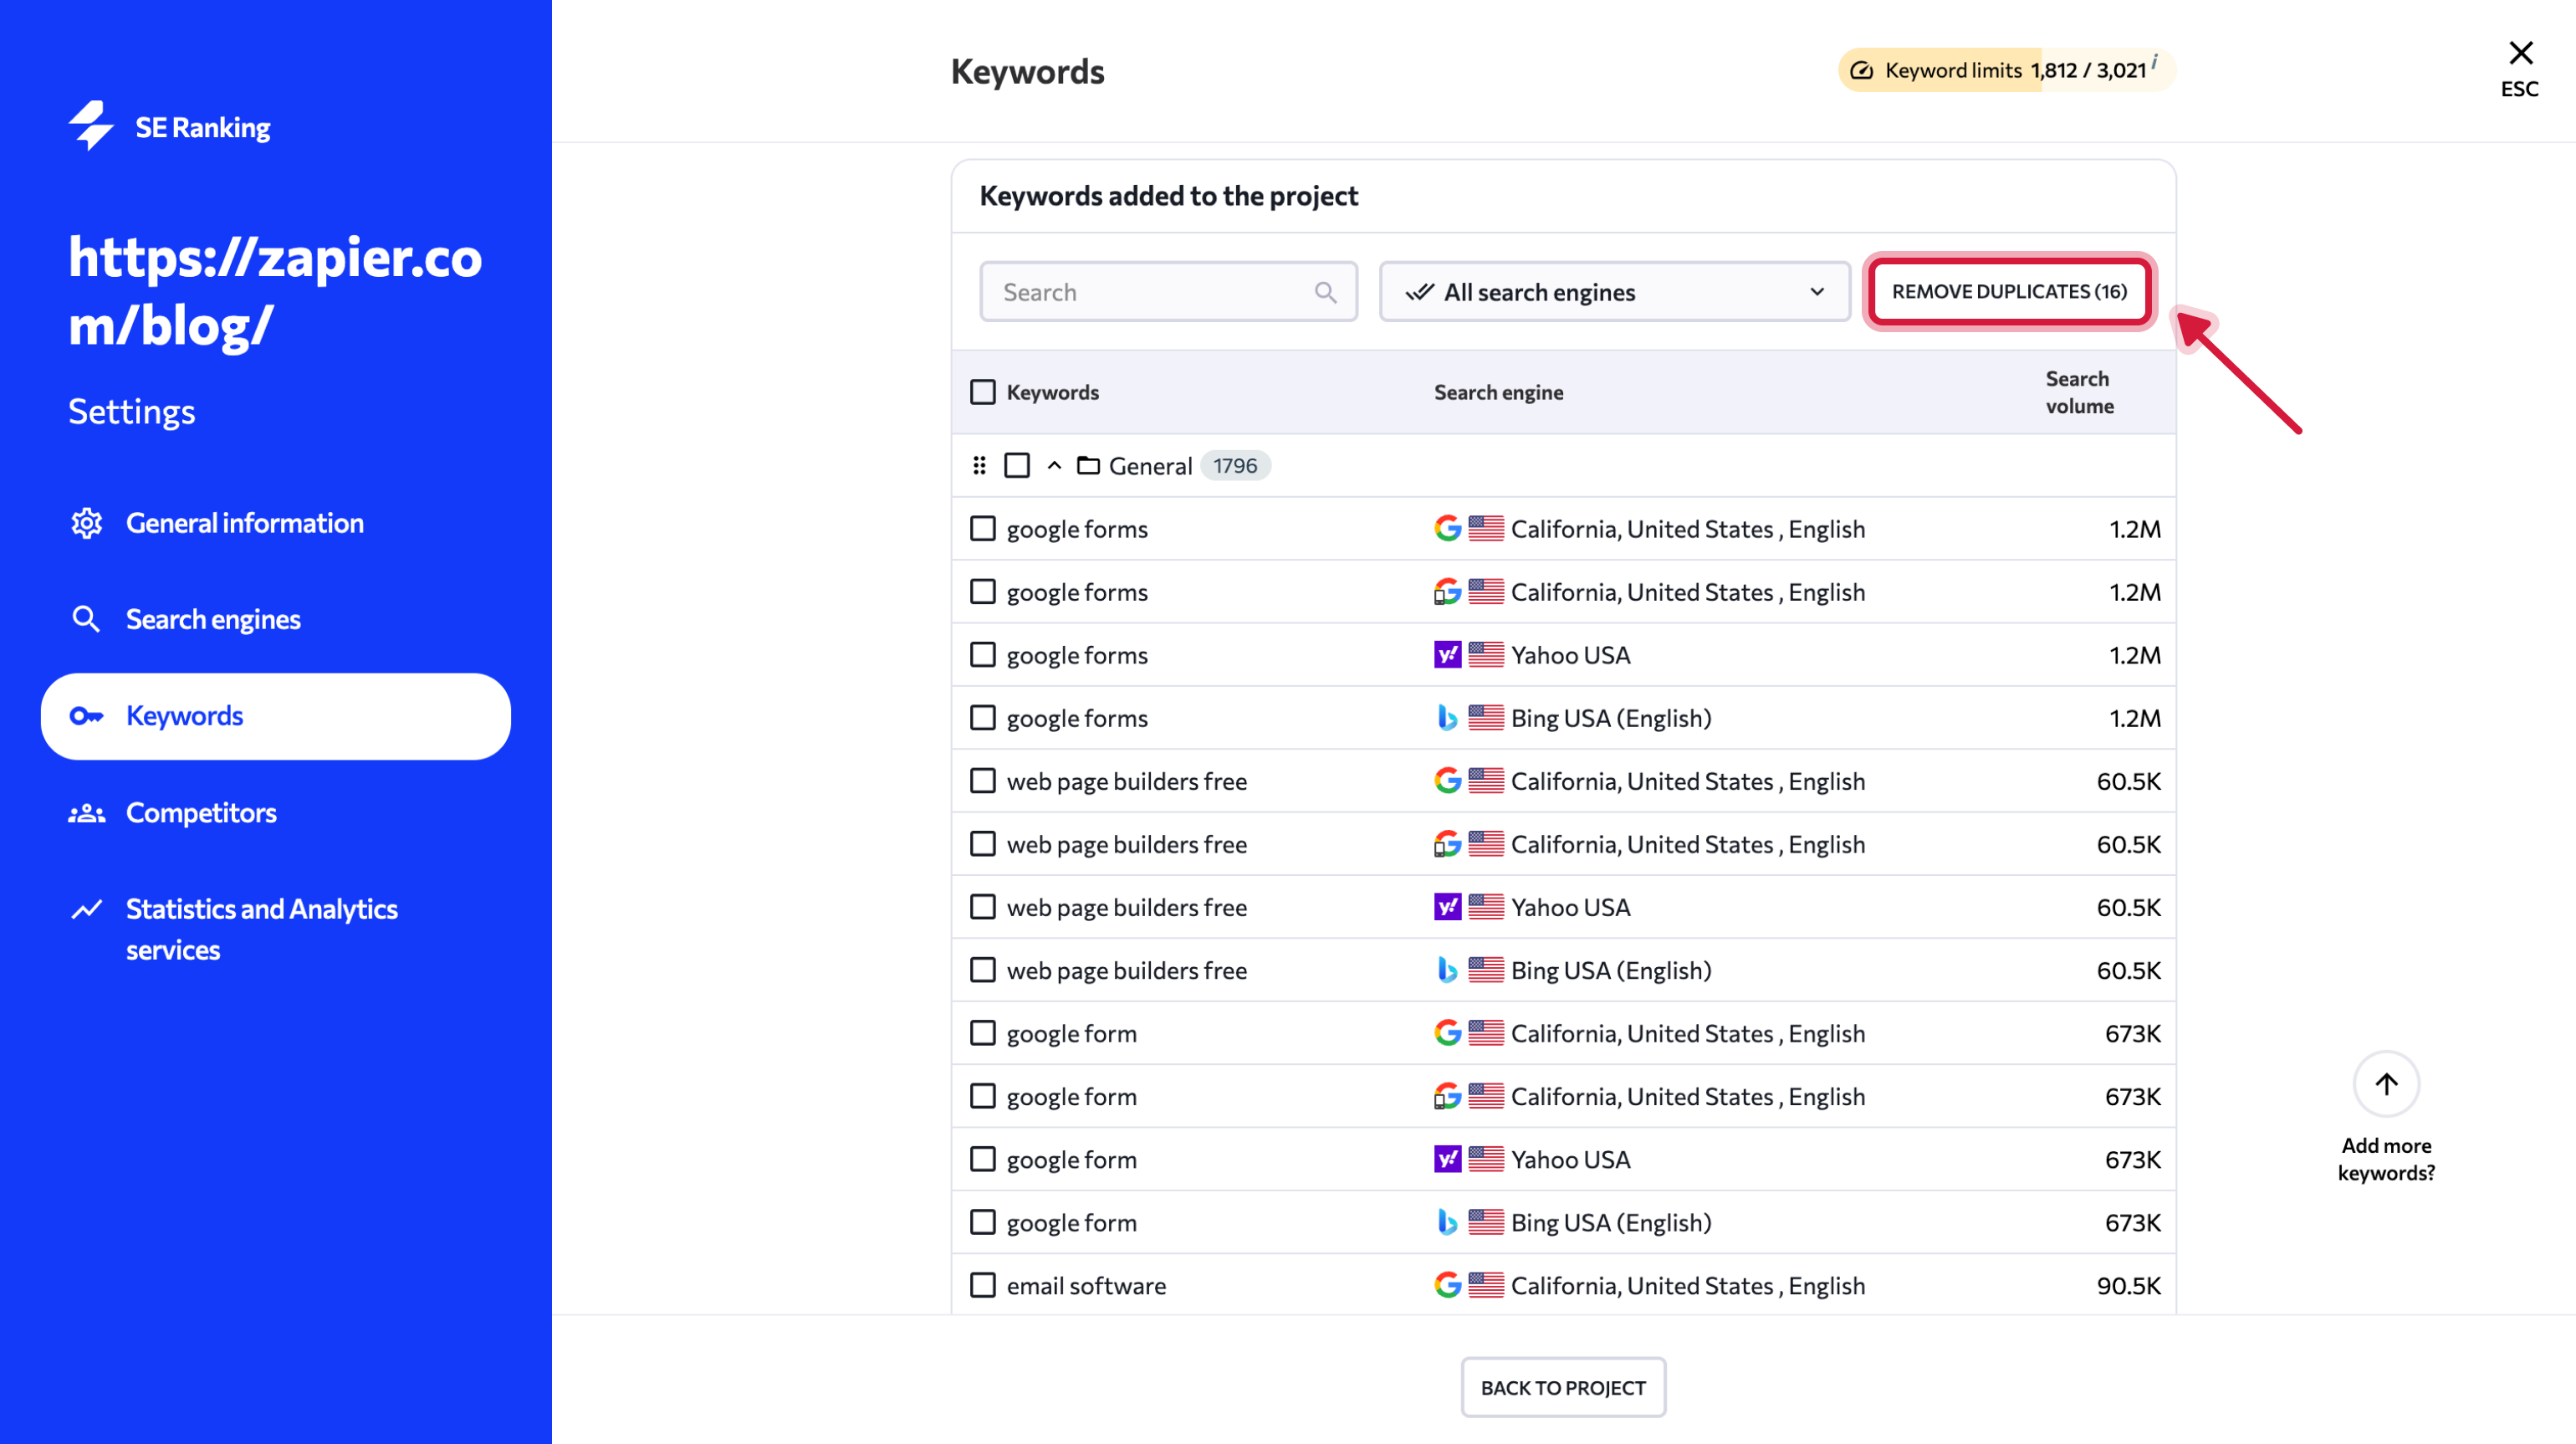Click the General folder count badge 1796
The image size is (2576, 1444).
point(1235,465)
